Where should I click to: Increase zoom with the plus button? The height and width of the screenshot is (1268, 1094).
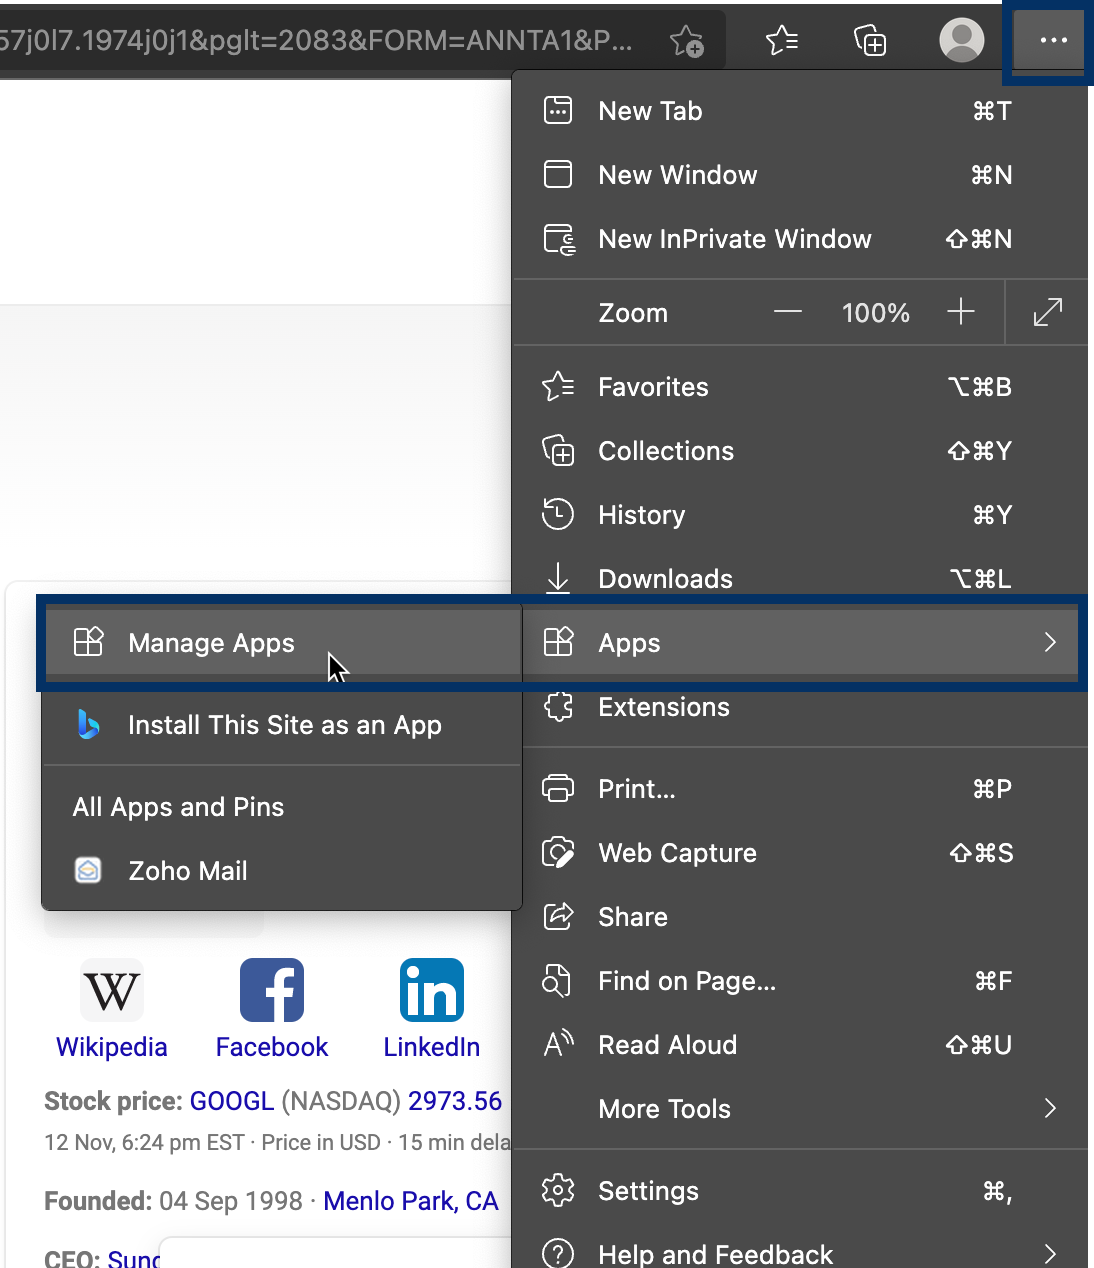pyautogui.click(x=960, y=312)
